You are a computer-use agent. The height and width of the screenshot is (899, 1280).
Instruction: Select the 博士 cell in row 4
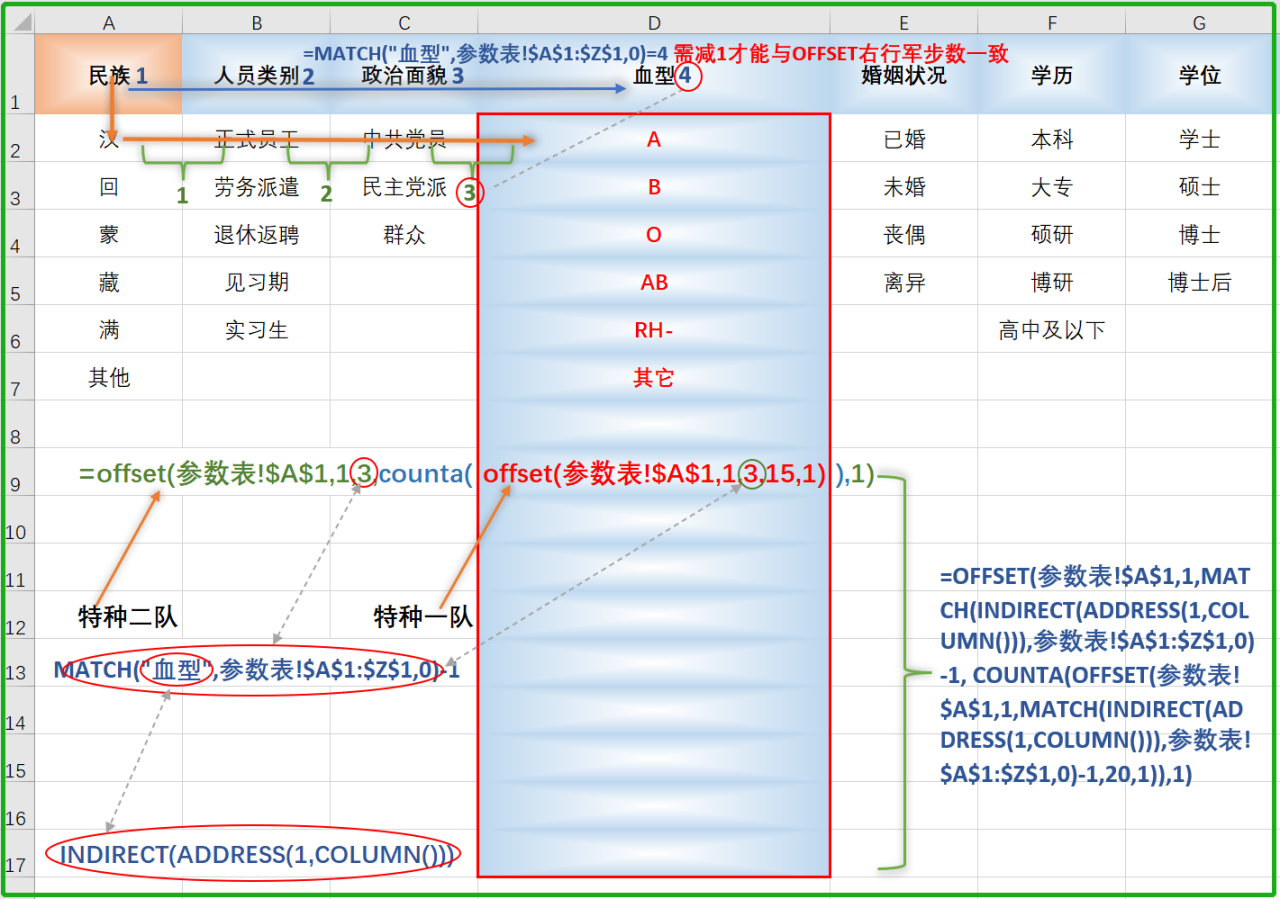tap(1199, 234)
